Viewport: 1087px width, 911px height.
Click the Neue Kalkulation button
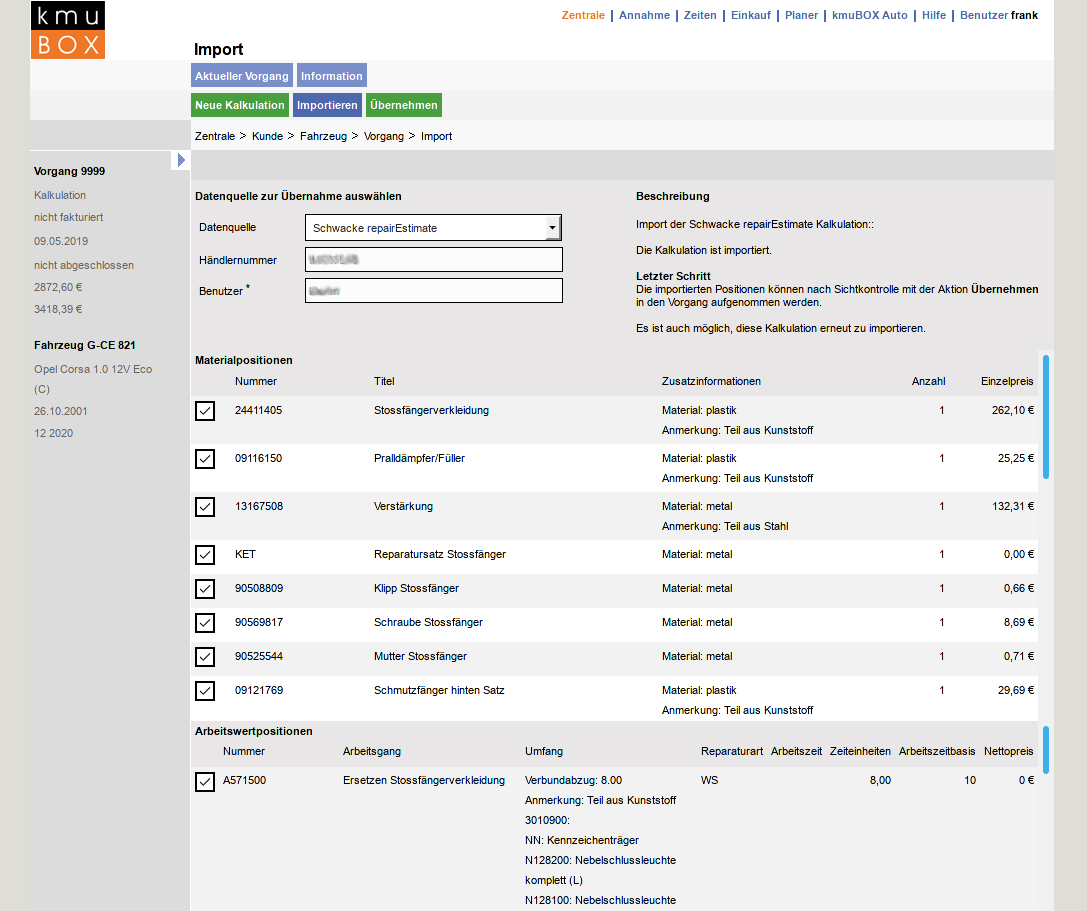[240, 105]
